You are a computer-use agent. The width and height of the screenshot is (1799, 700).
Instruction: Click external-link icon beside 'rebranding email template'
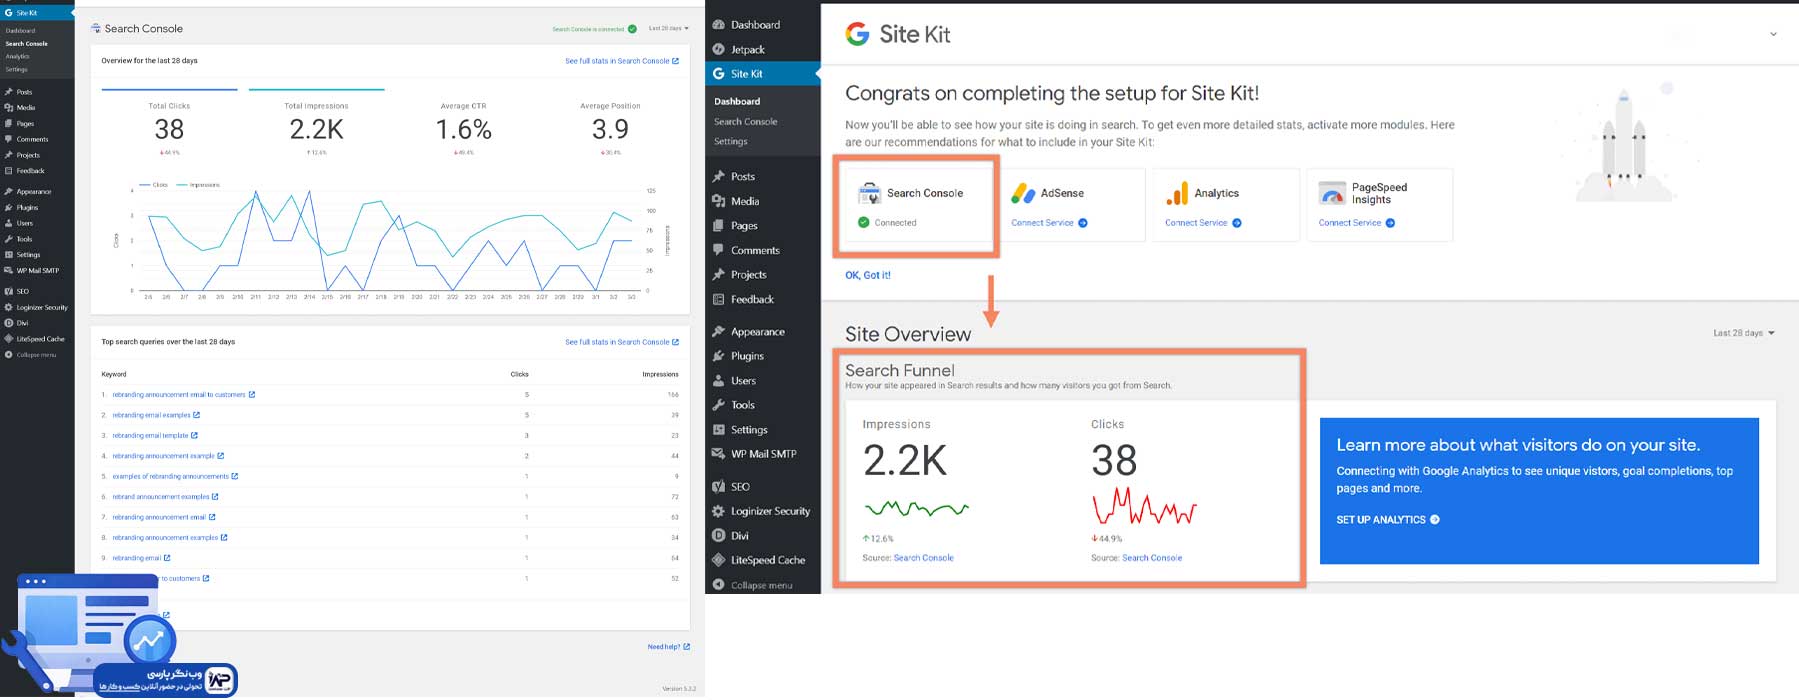tap(194, 435)
